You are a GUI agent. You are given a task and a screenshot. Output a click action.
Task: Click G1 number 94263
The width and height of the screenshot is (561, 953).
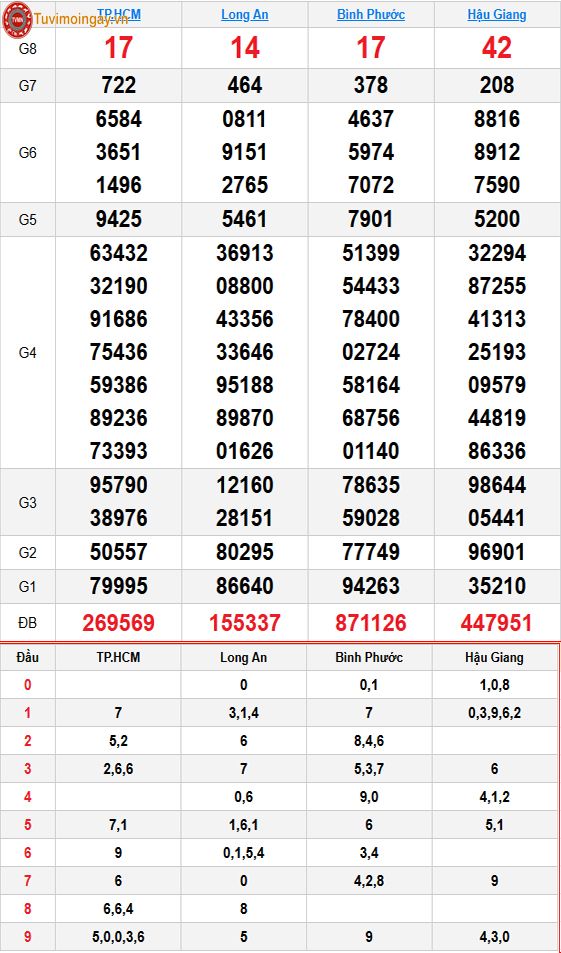coord(371,586)
